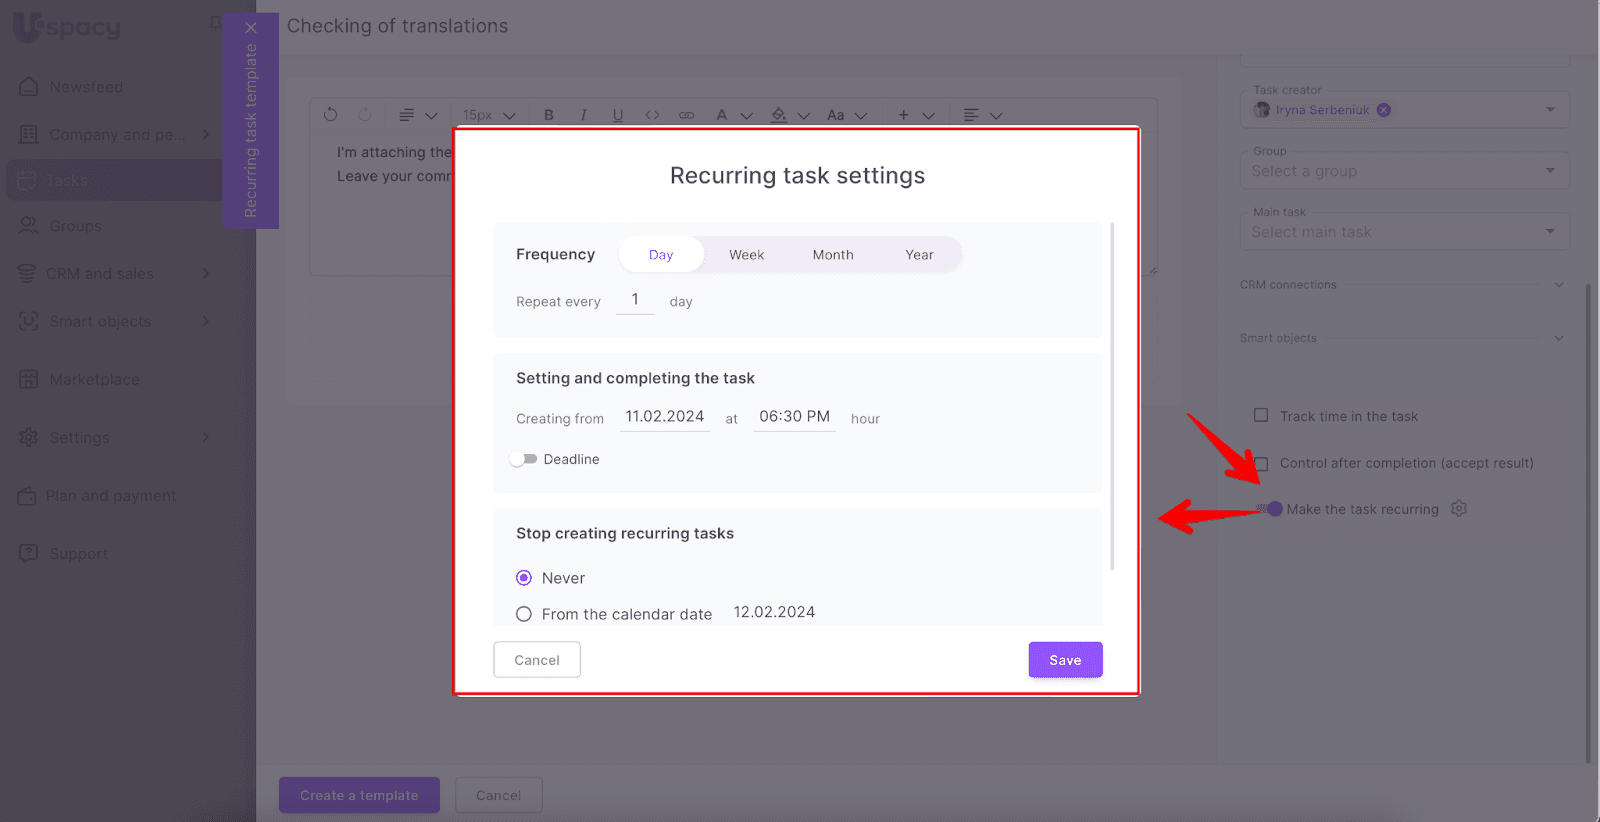Click Cancel in the settings dialog

(x=537, y=660)
